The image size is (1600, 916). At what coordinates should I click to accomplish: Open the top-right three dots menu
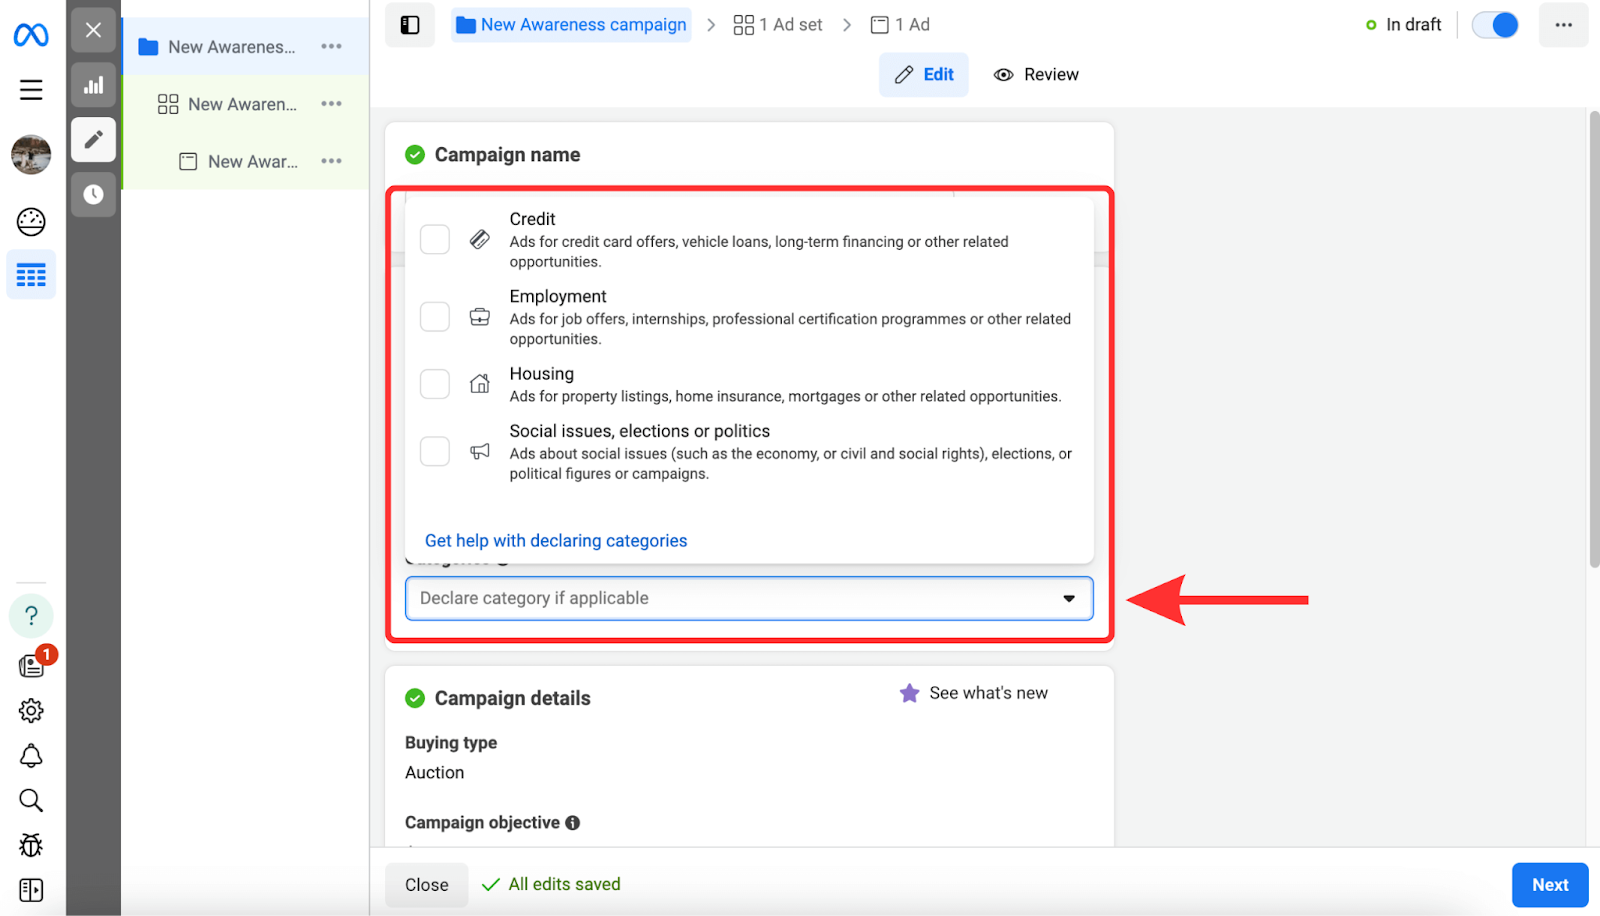(x=1563, y=25)
